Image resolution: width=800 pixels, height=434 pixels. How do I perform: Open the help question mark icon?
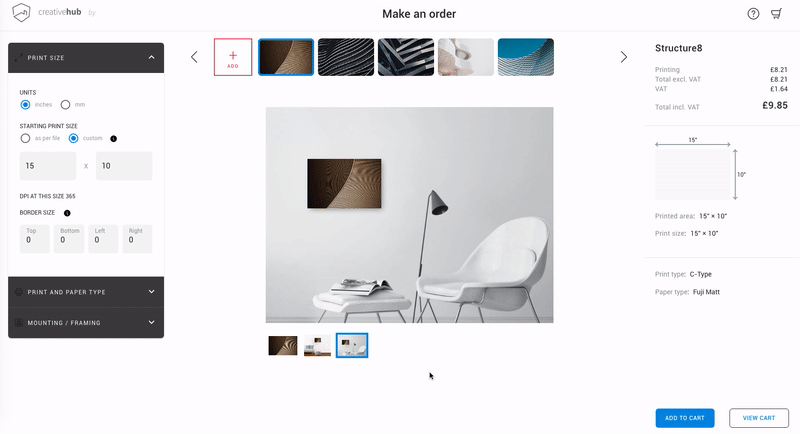pos(753,14)
